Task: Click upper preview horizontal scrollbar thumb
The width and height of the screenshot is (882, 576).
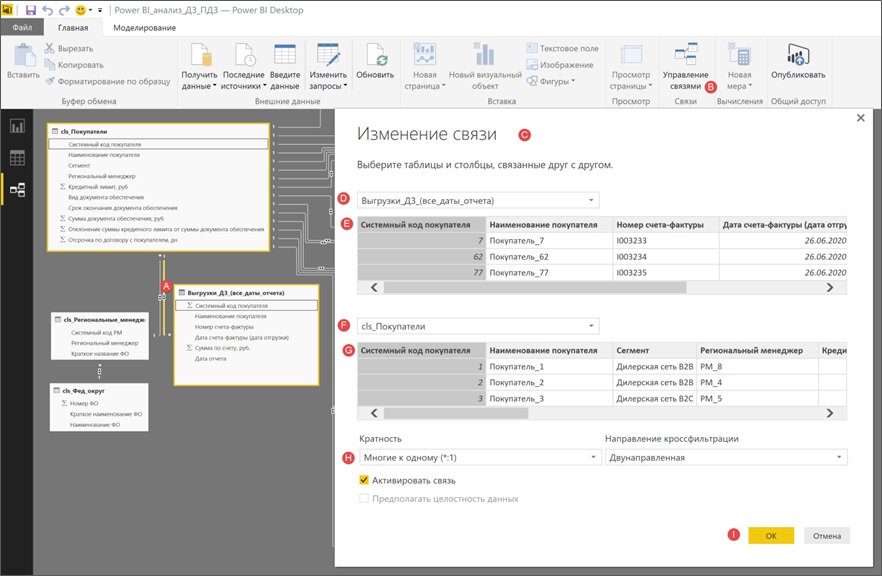Action: (534, 287)
